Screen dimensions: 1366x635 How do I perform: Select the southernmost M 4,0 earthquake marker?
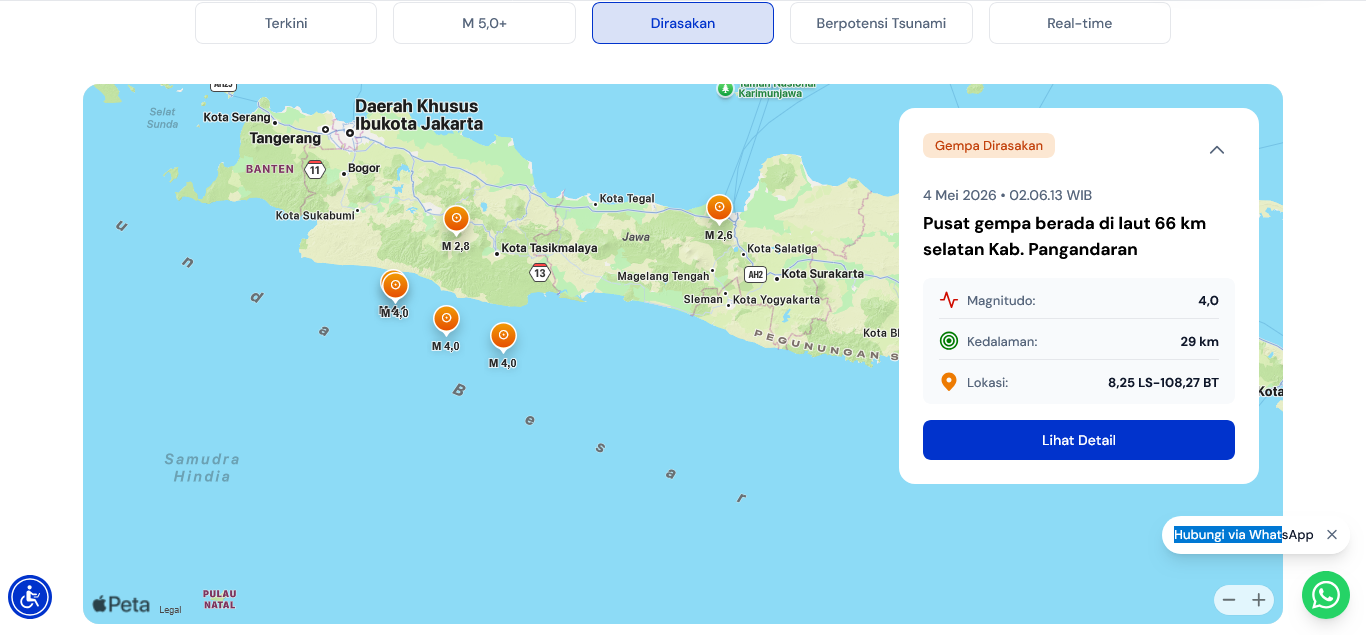click(x=503, y=336)
